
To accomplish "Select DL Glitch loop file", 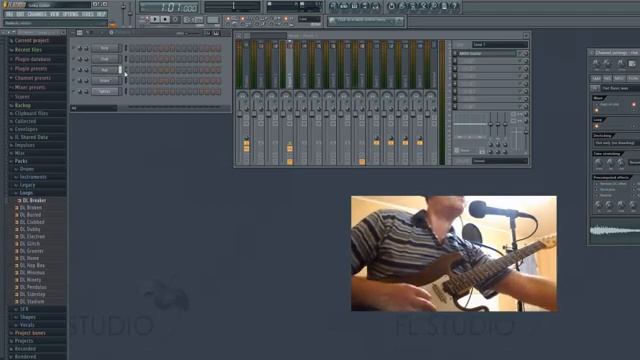I will [x=30, y=244].
